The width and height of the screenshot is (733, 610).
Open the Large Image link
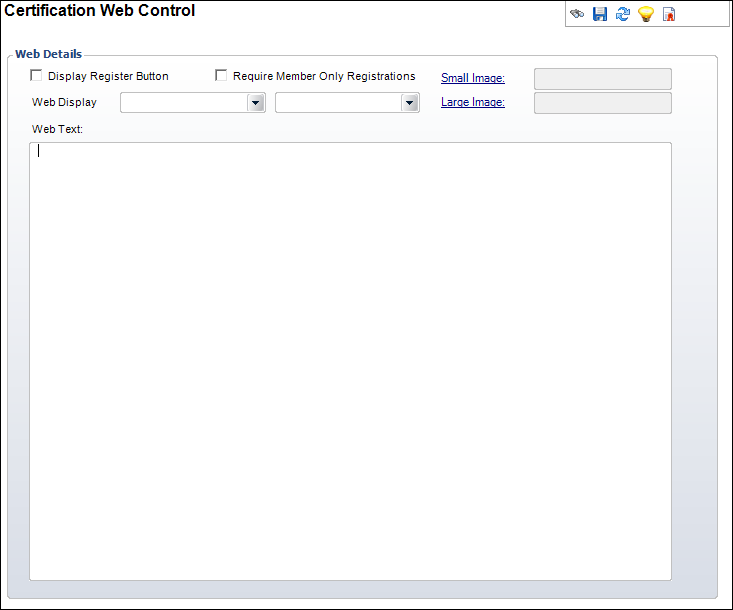pos(473,102)
